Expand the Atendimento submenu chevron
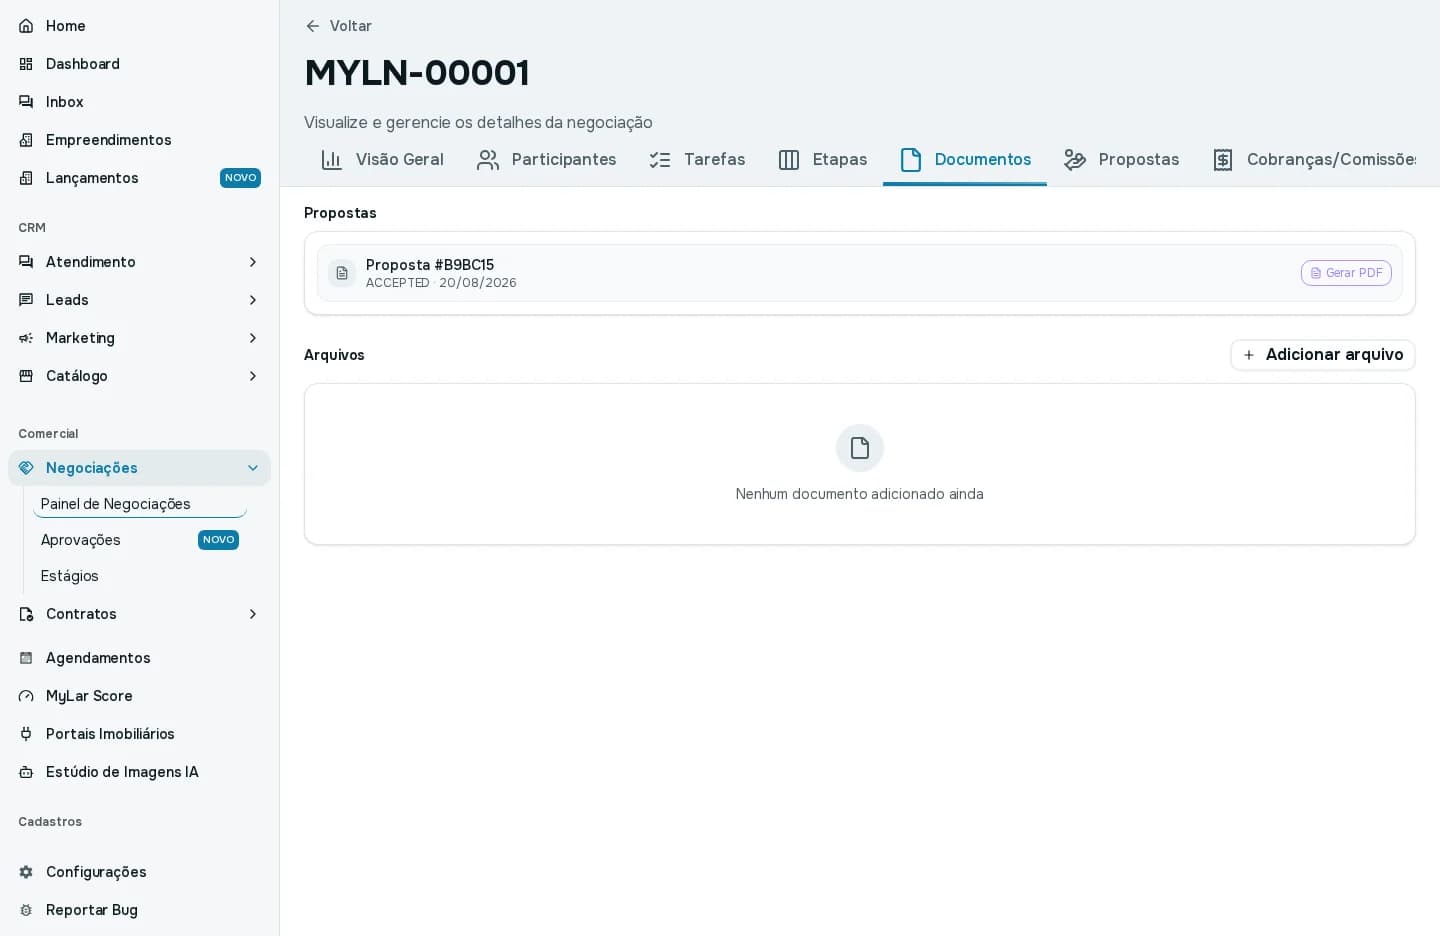The width and height of the screenshot is (1440, 936). coord(253,262)
